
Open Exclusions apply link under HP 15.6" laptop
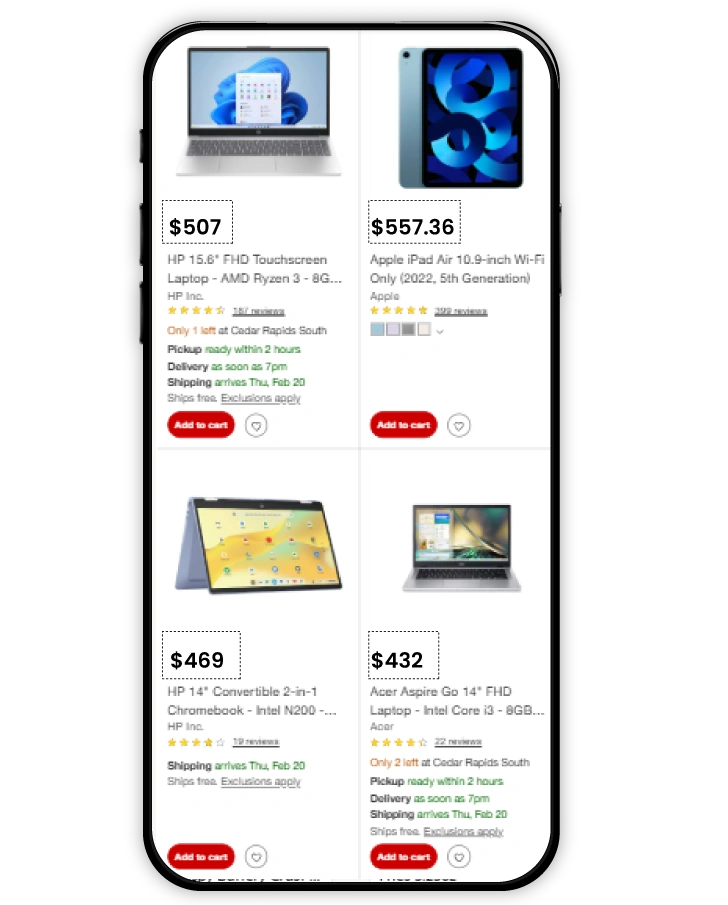260,398
